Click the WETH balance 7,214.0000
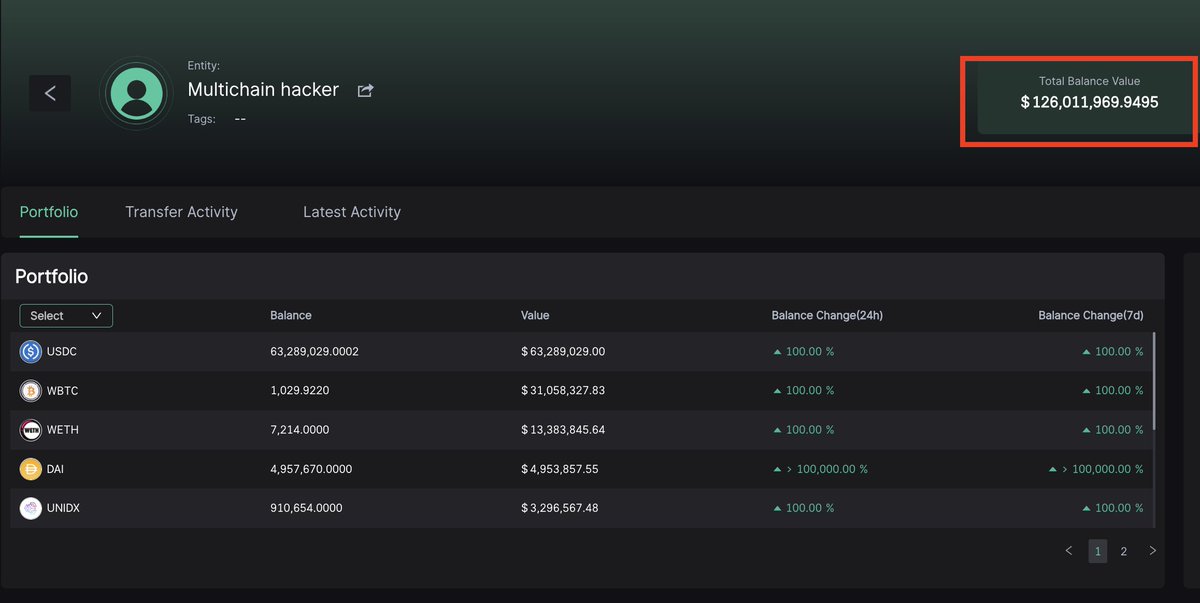 (299, 430)
